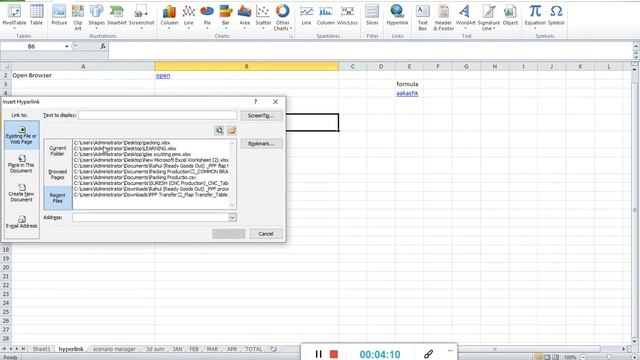Image resolution: width=640 pixels, height=360 pixels.
Task: Click the zoom slider in status bar
Action: pos(609,357)
